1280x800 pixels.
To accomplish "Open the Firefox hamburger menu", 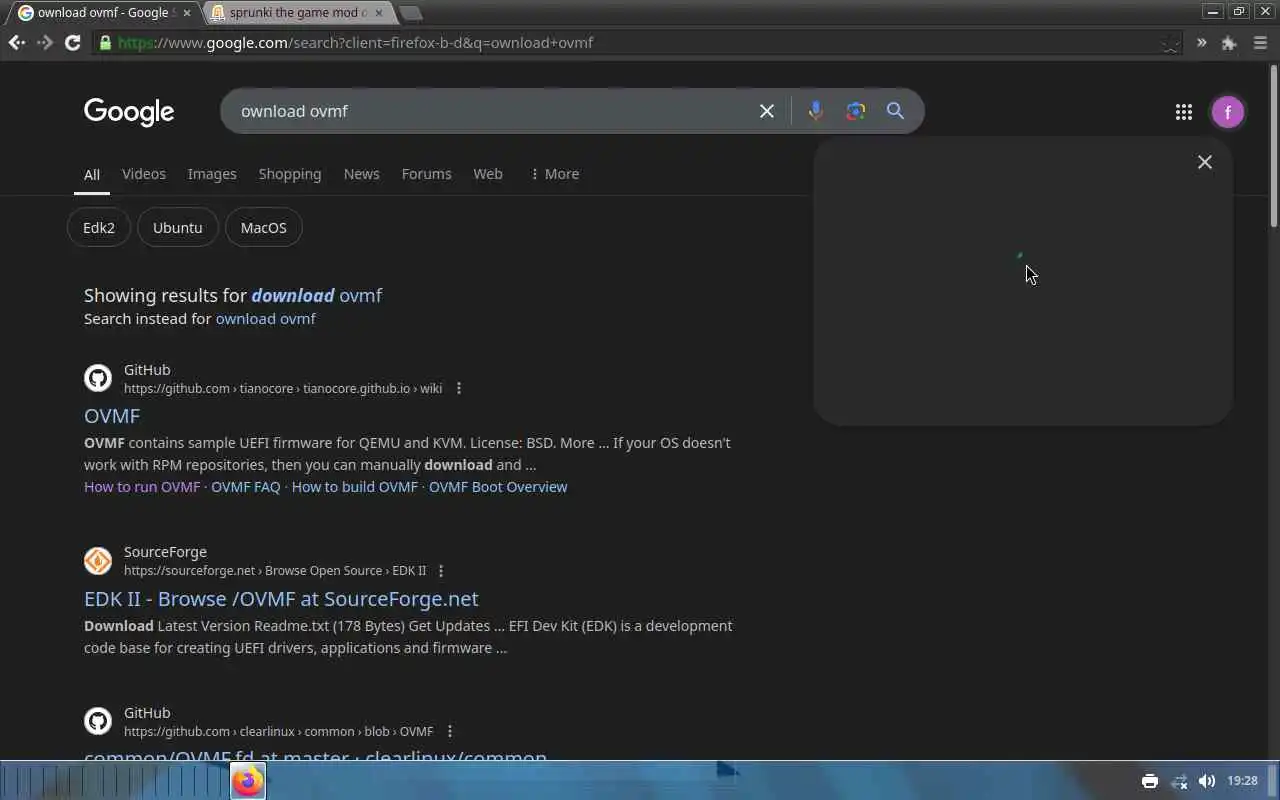I will pos(1260,43).
